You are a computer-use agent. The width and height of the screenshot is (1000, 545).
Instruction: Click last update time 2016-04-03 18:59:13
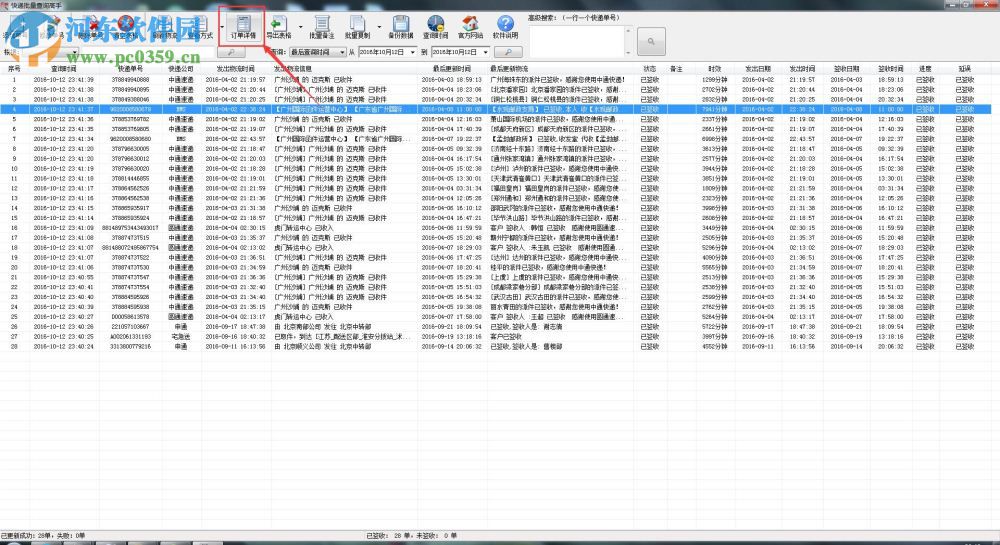coord(452,80)
